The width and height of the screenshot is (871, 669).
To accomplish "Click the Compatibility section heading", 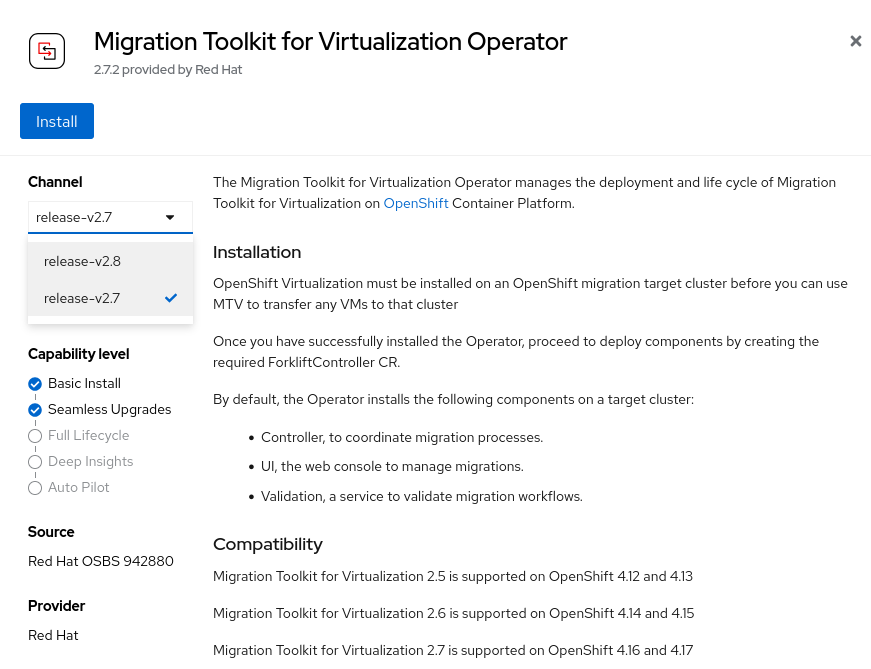I will pyautogui.click(x=268, y=544).
